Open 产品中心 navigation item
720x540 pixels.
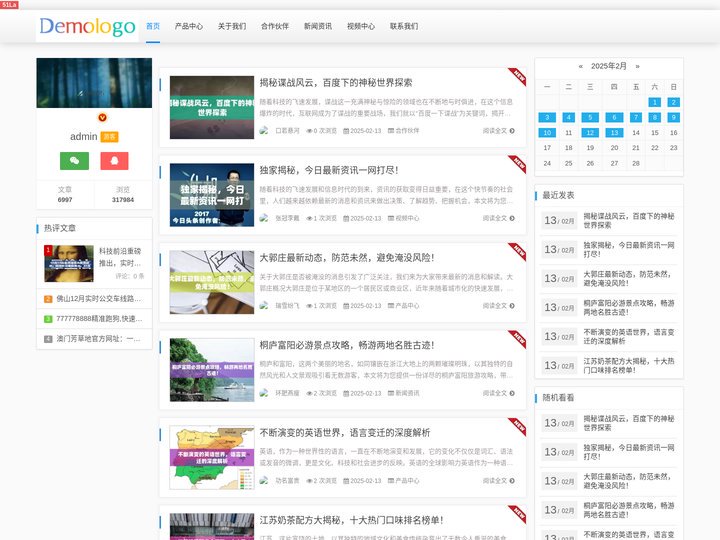tap(189, 26)
